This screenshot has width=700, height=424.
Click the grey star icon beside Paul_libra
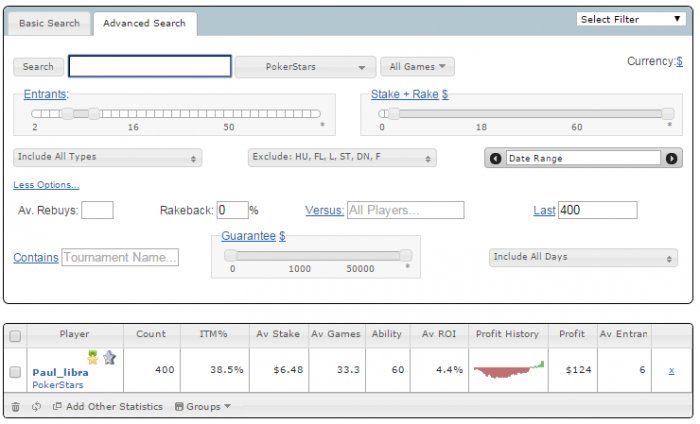click(109, 359)
